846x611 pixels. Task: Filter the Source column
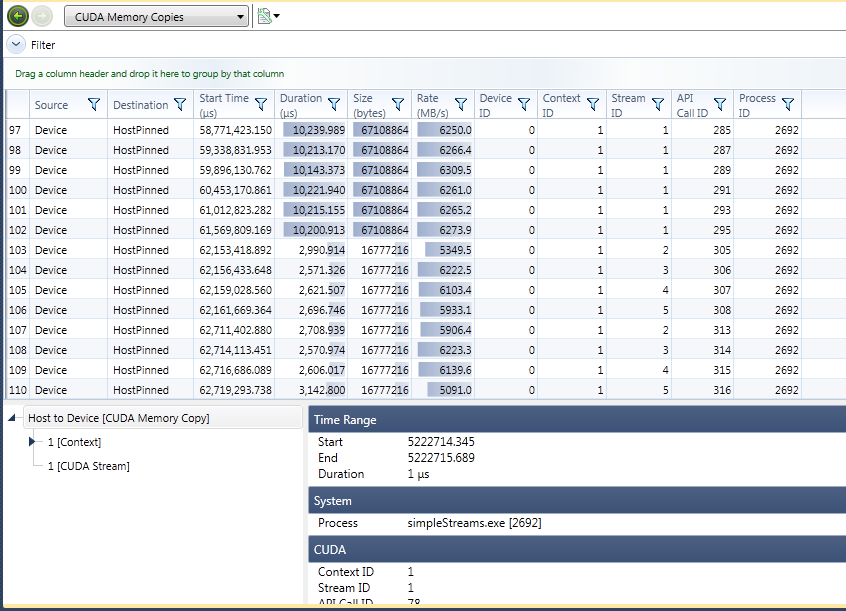pyautogui.click(x=94, y=105)
